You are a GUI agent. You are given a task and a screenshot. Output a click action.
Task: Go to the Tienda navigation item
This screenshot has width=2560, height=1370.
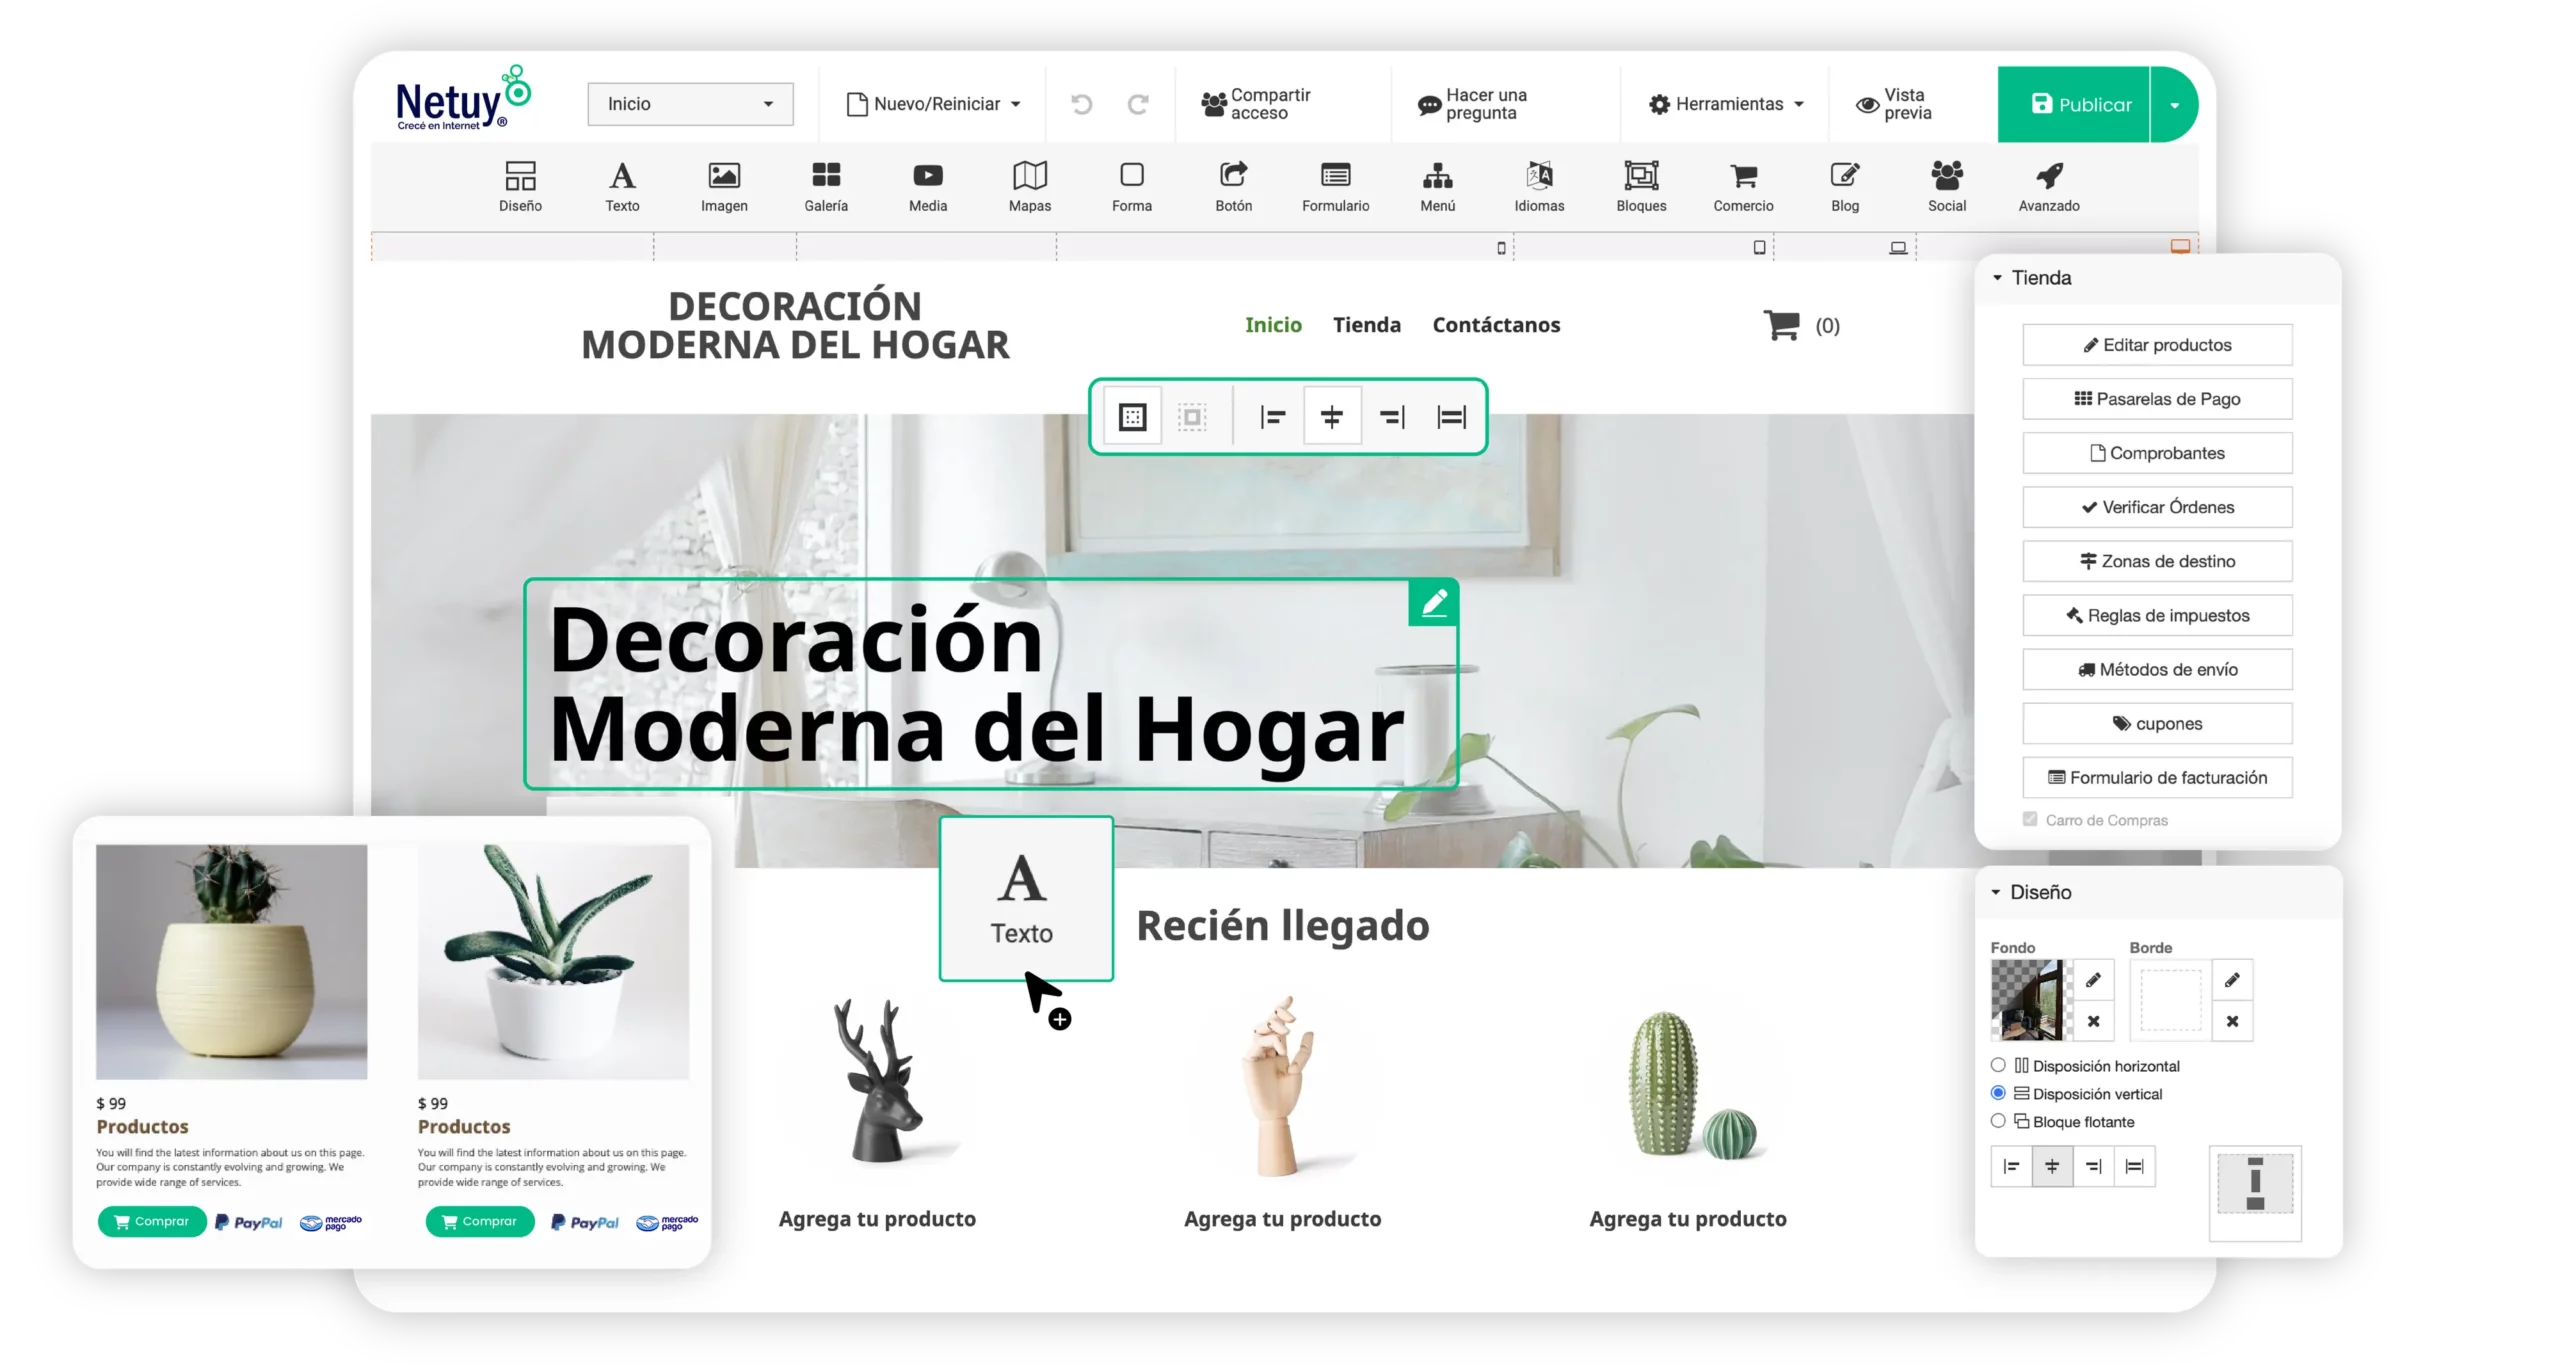pyautogui.click(x=1366, y=325)
